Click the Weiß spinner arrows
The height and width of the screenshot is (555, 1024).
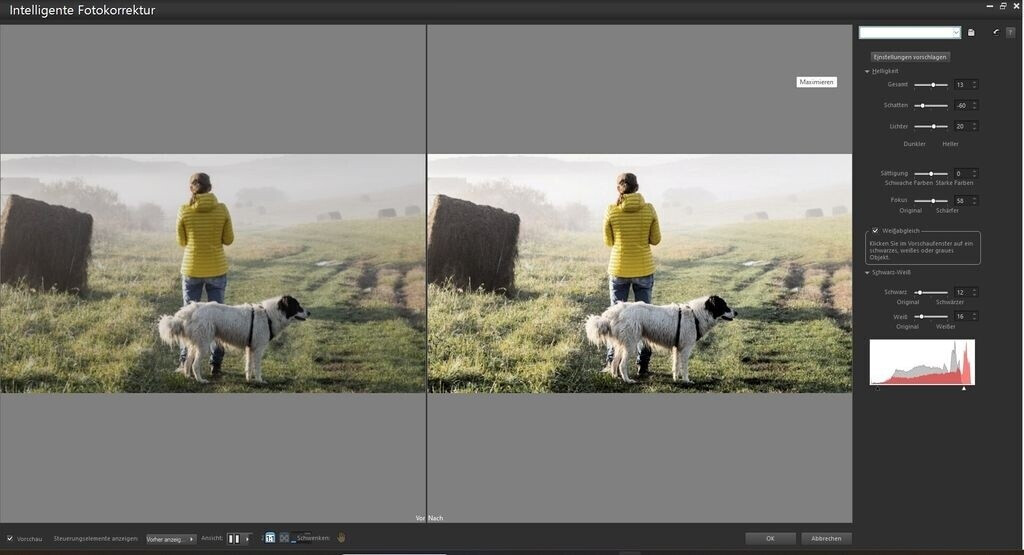[x=974, y=317]
